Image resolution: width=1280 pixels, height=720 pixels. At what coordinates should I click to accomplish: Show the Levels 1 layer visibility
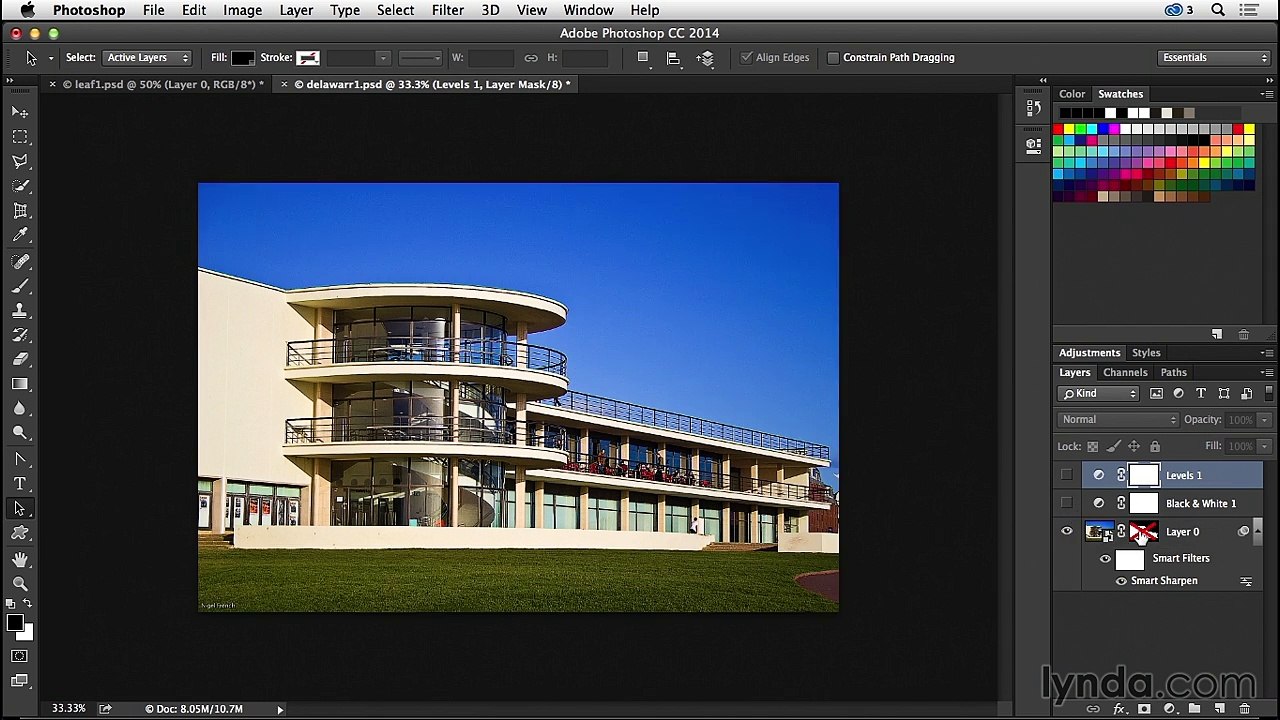pos(1067,475)
